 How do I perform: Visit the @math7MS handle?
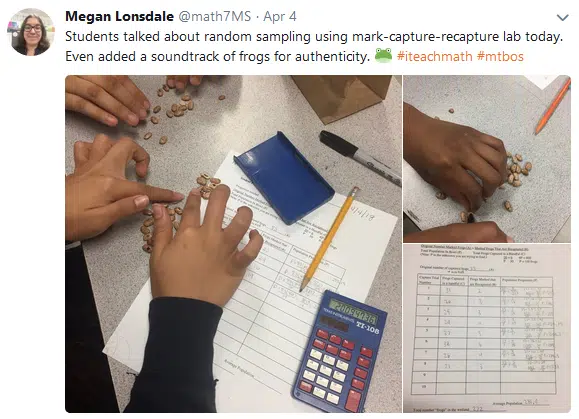click(215, 17)
